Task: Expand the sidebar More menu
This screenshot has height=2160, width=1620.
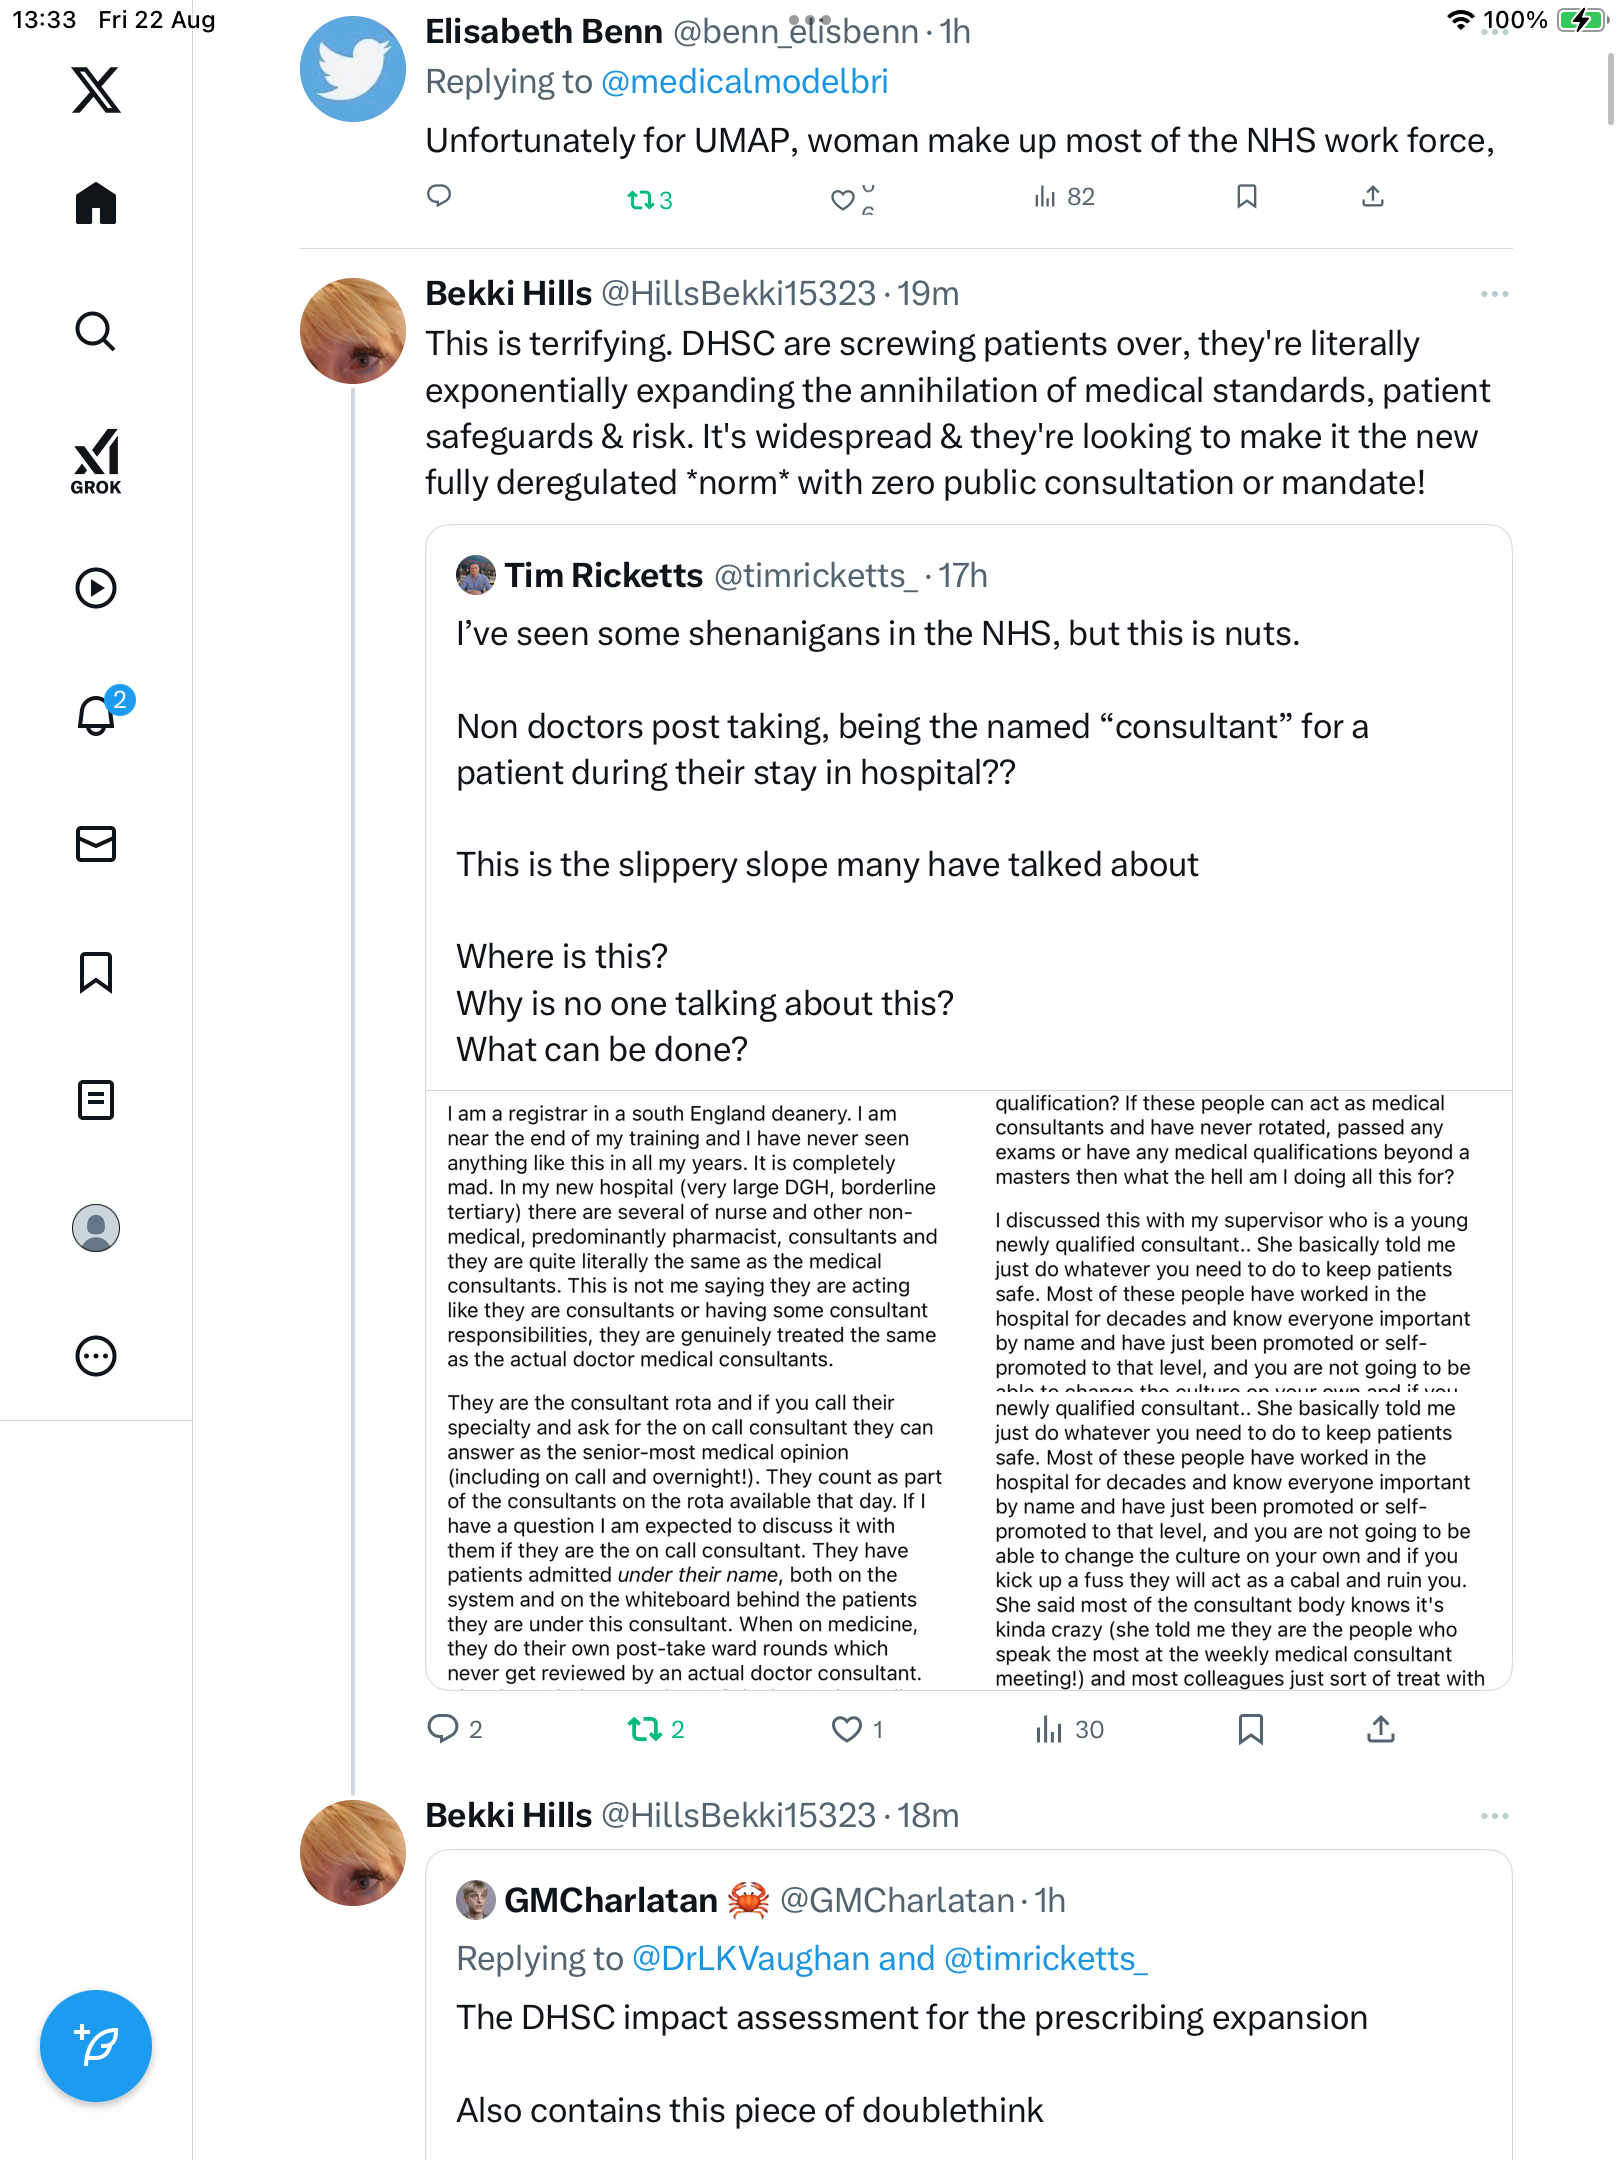Action: (x=96, y=1356)
